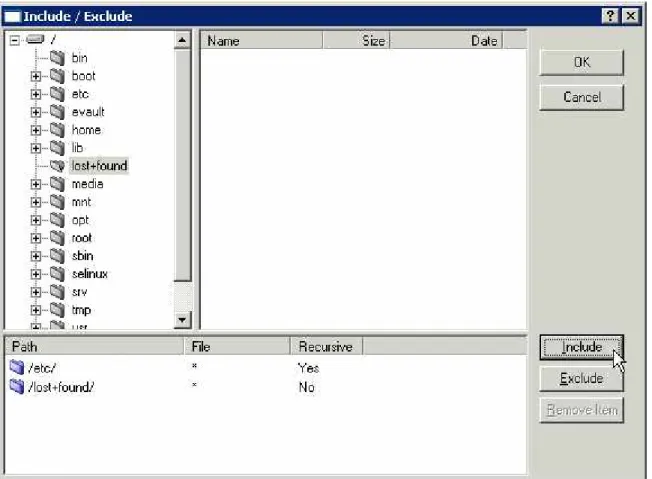
Task: Click the title bar help question mark
Action: click(x=610, y=16)
